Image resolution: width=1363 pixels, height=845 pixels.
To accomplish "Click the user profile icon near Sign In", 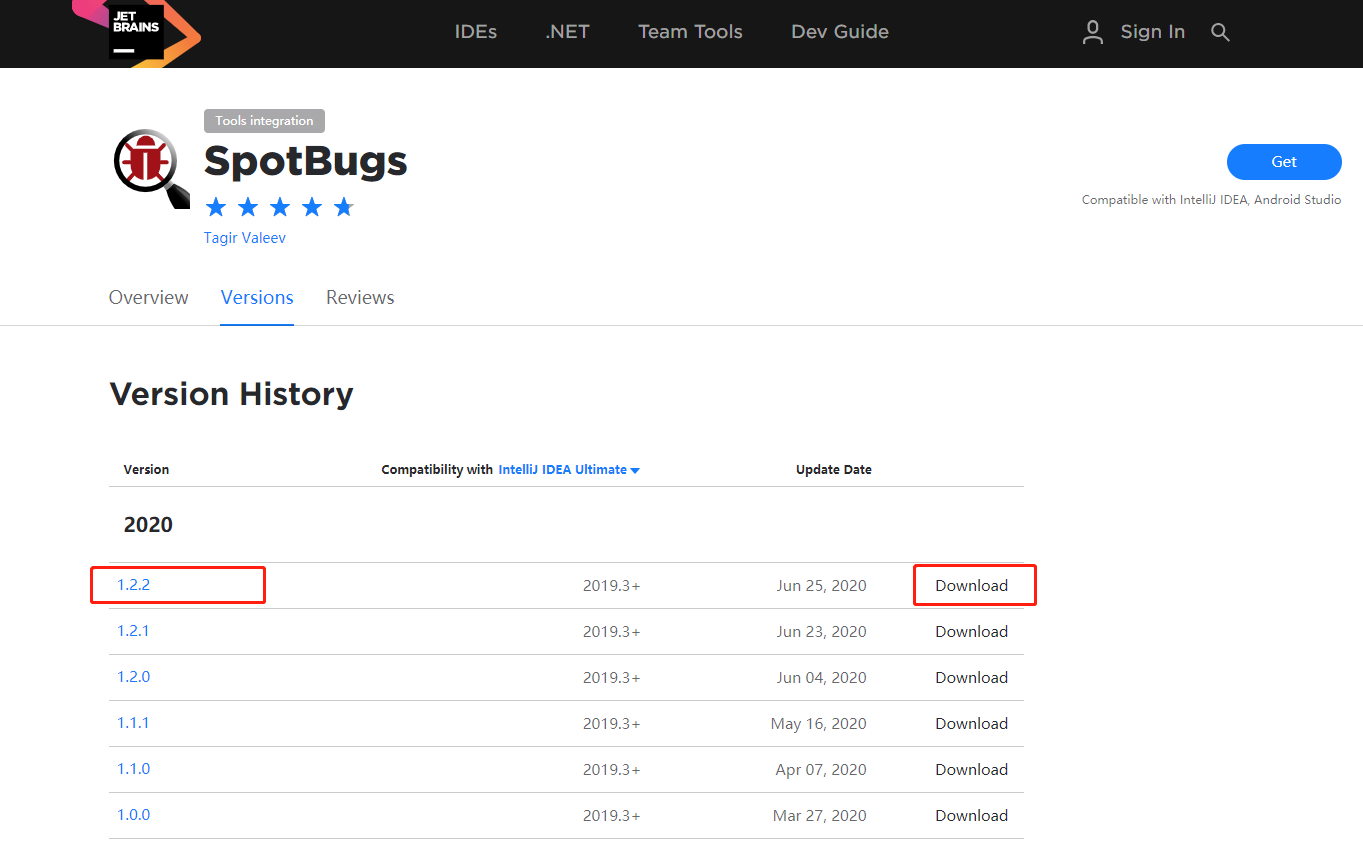I will coord(1092,32).
